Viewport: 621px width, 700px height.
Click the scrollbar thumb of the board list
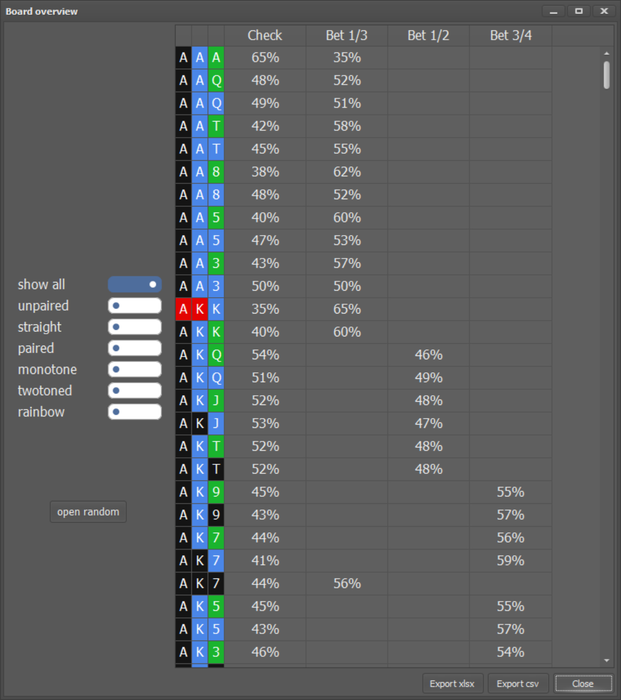coord(606,75)
